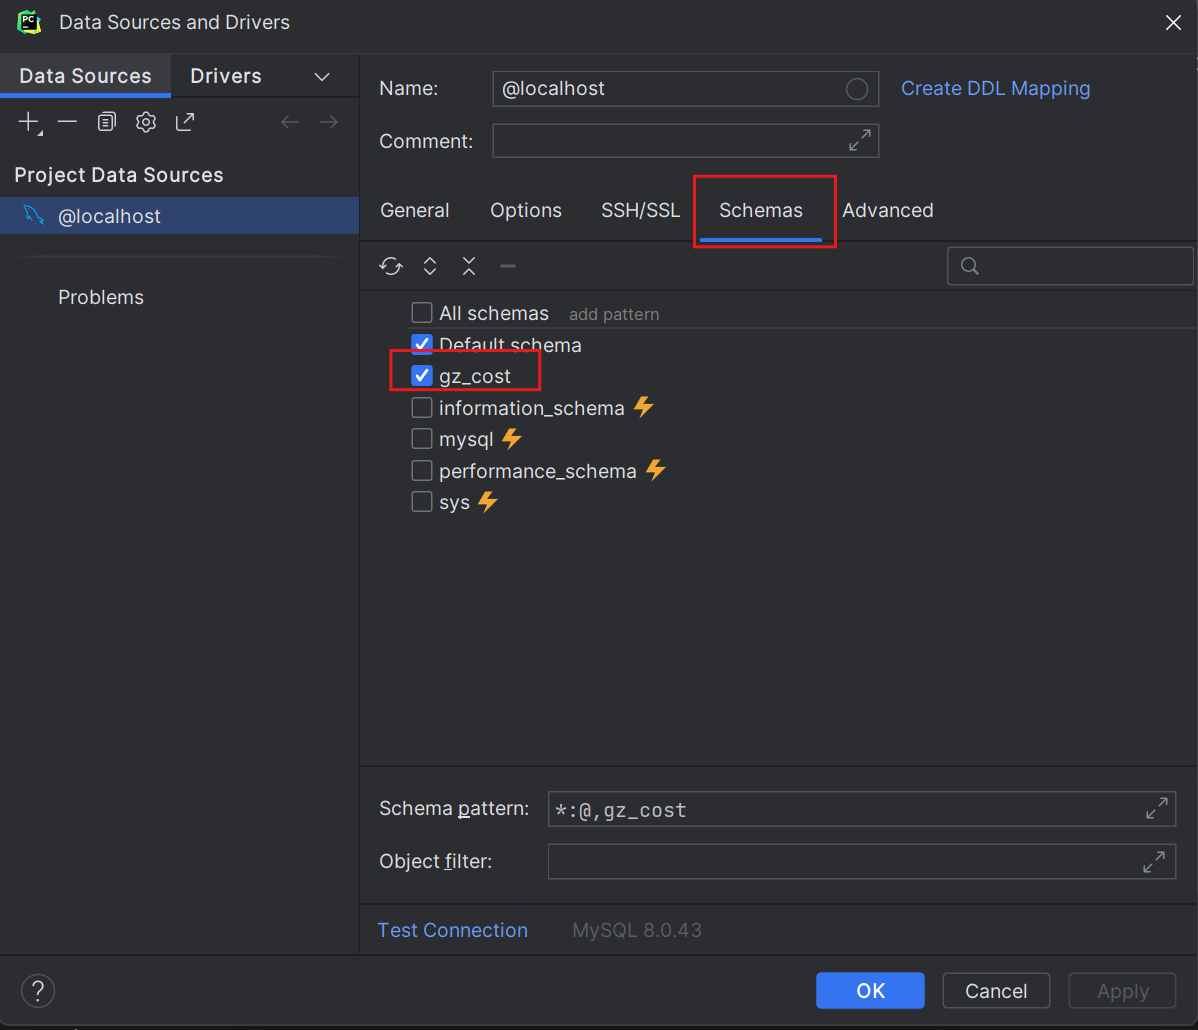Image resolution: width=1198 pixels, height=1030 pixels.
Task: Open the Advanced tab
Action: pos(888,210)
